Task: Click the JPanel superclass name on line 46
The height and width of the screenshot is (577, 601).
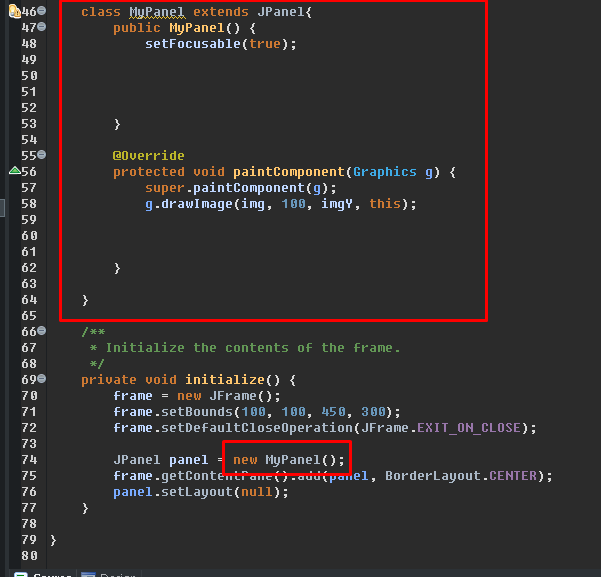Action: click(x=281, y=12)
